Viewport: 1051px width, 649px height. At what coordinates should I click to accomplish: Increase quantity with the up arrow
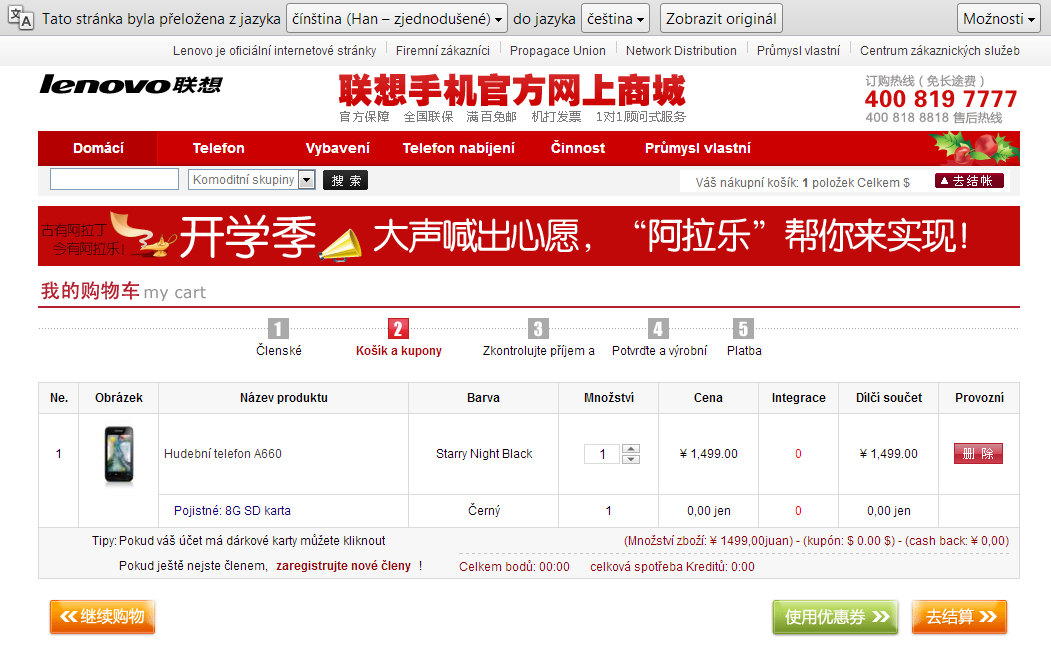[631, 449]
